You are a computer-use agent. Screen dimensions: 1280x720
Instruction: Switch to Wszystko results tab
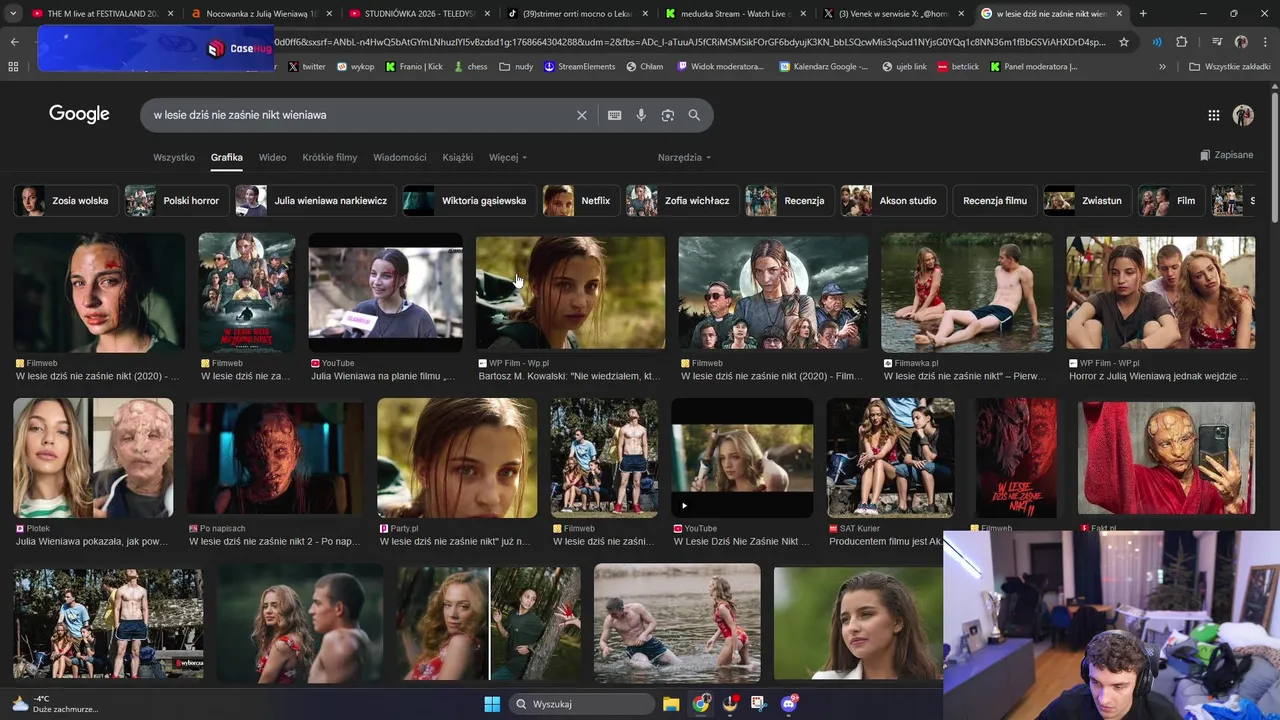coord(174,157)
